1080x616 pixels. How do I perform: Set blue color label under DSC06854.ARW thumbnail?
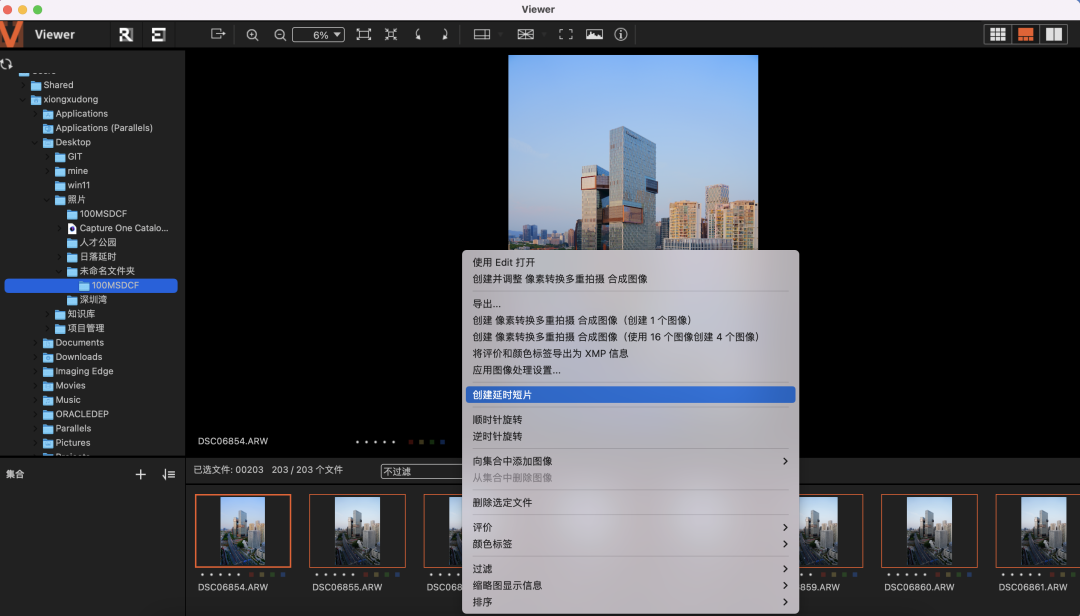pyautogui.click(x=282, y=575)
